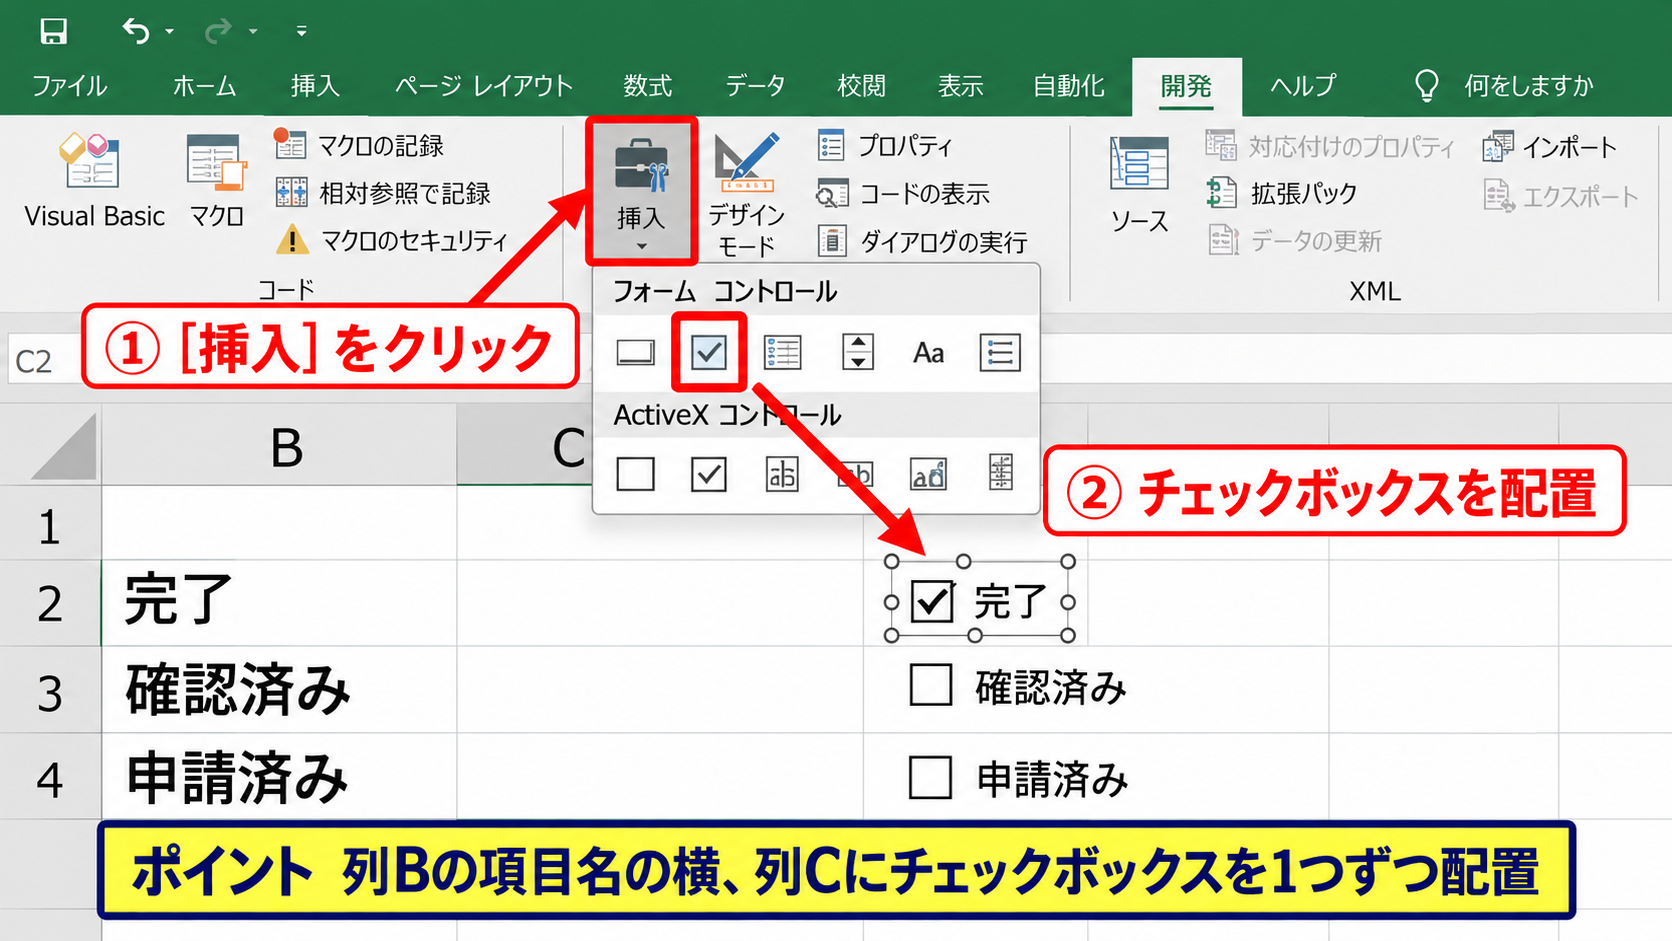Switch to the 表示 tab
Image resolution: width=1672 pixels, height=941 pixels.
point(960,86)
